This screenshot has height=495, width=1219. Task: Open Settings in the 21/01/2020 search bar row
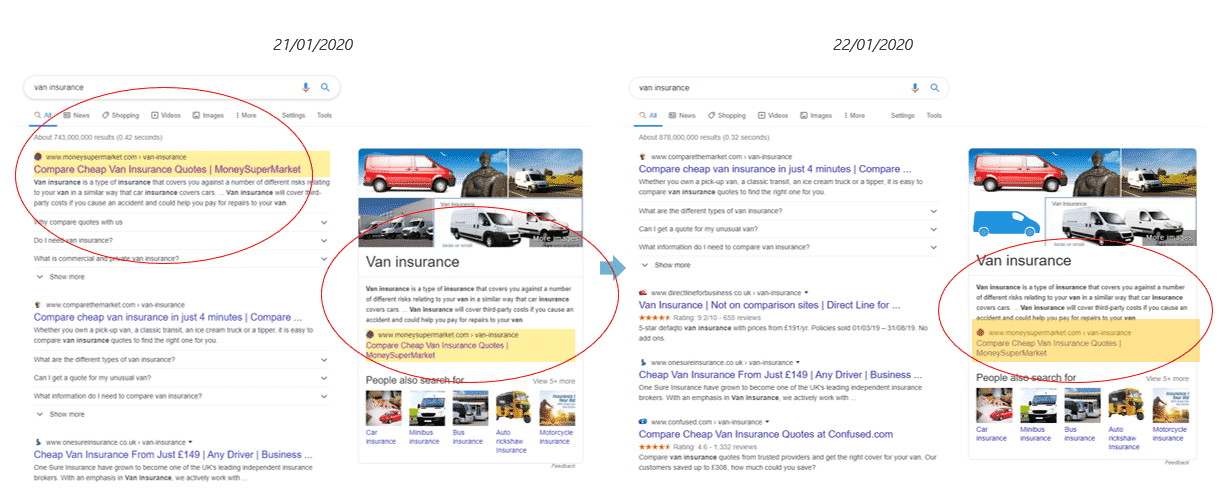(294, 115)
